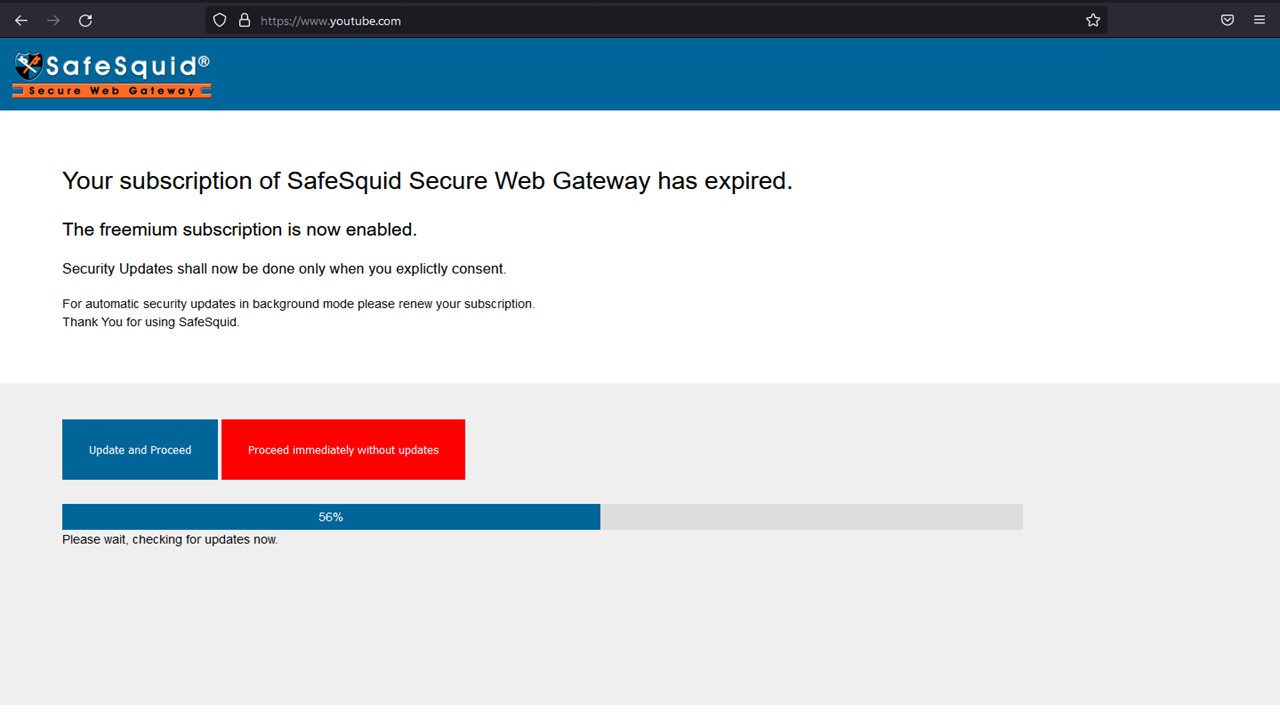Go back with the browser back arrow

point(21,20)
